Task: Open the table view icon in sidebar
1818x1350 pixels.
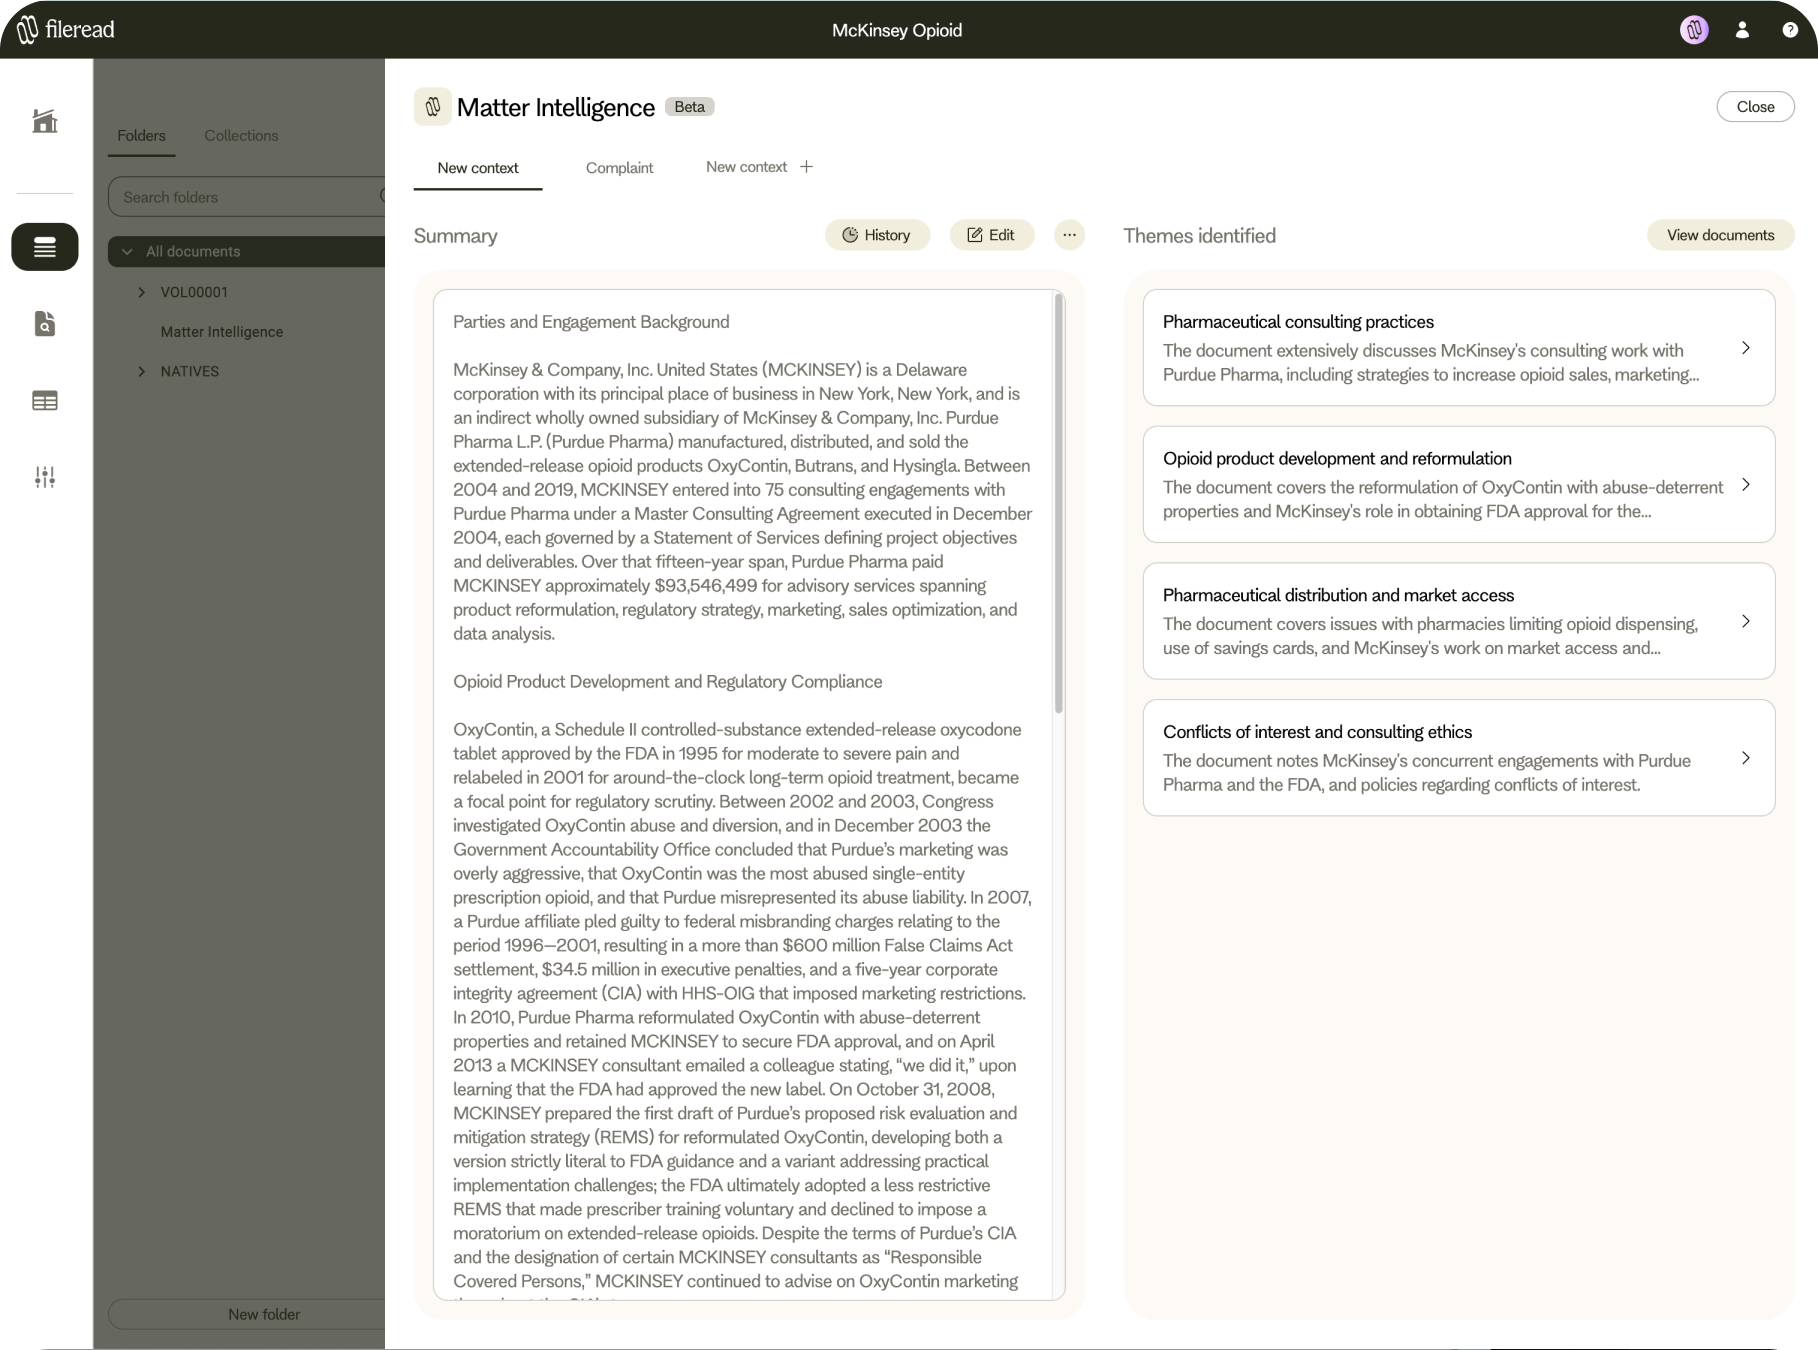Action: [45, 401]
